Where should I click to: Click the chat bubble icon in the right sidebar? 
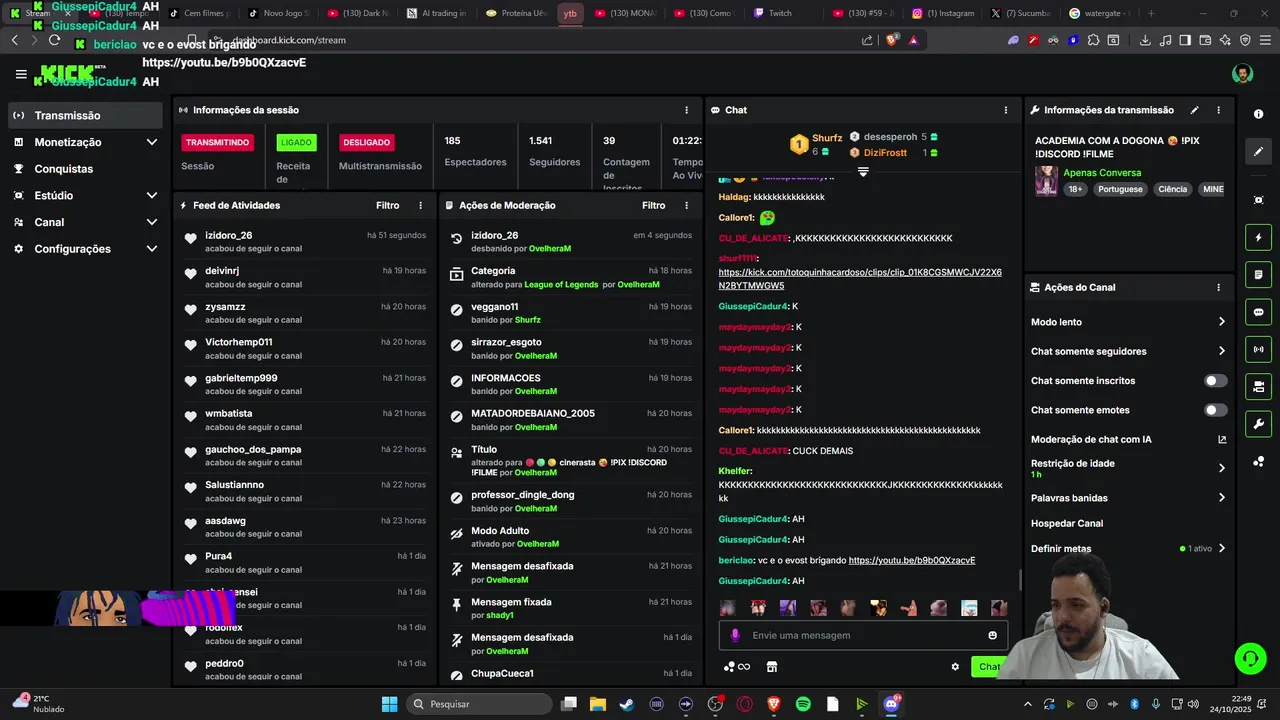click(x=1258, y=312)
